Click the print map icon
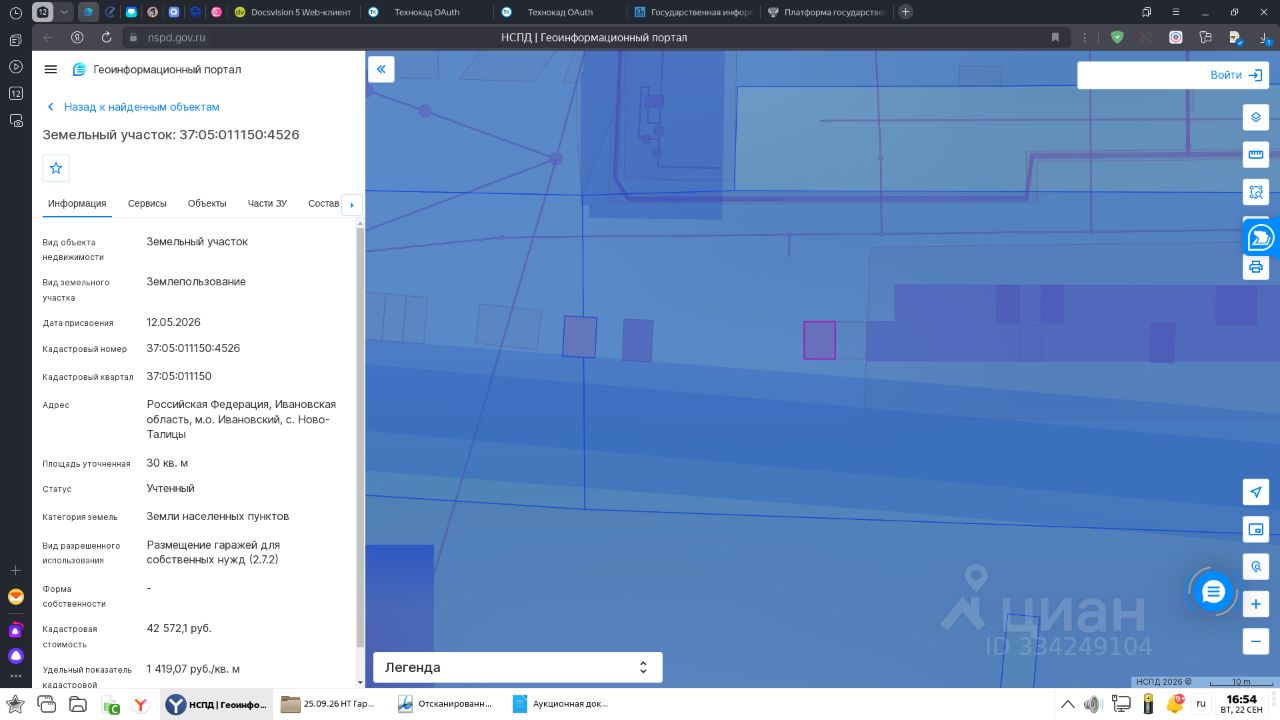The height and width of the screenshot is (720, 1280). pos(1256,267)
